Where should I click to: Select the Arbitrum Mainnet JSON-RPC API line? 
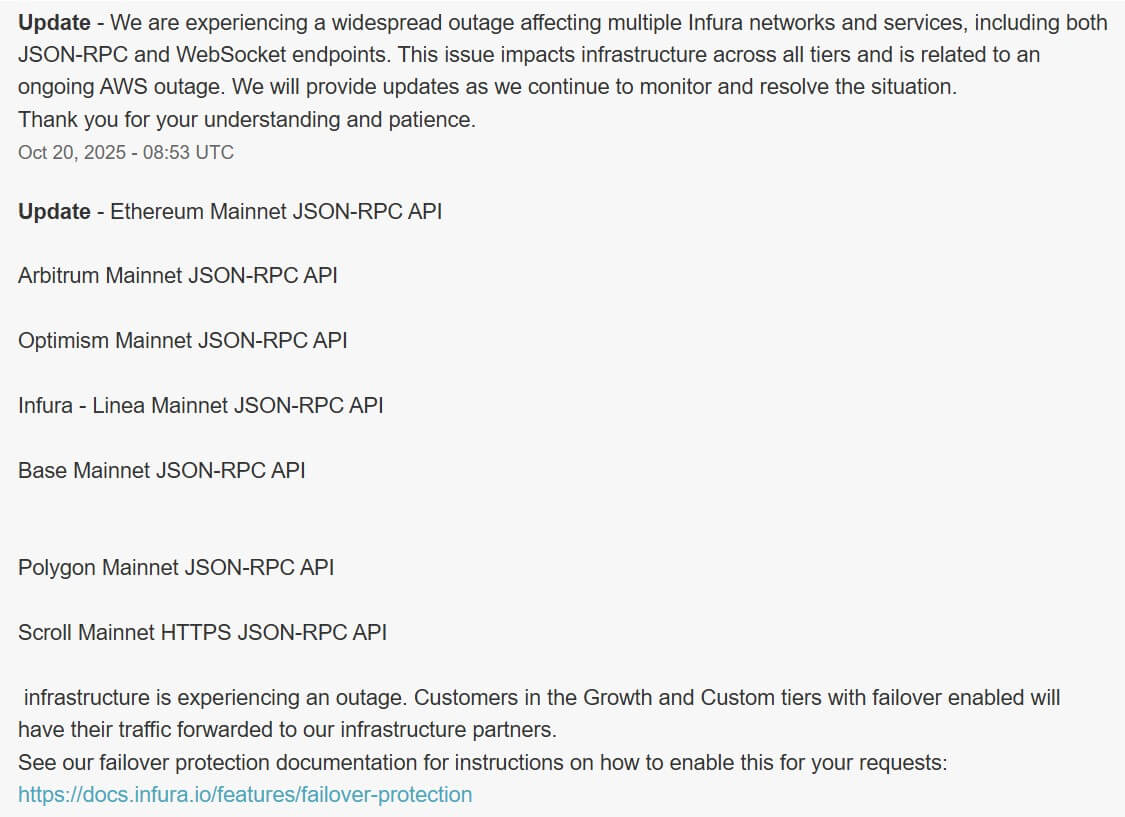click(x=178, y=276)
